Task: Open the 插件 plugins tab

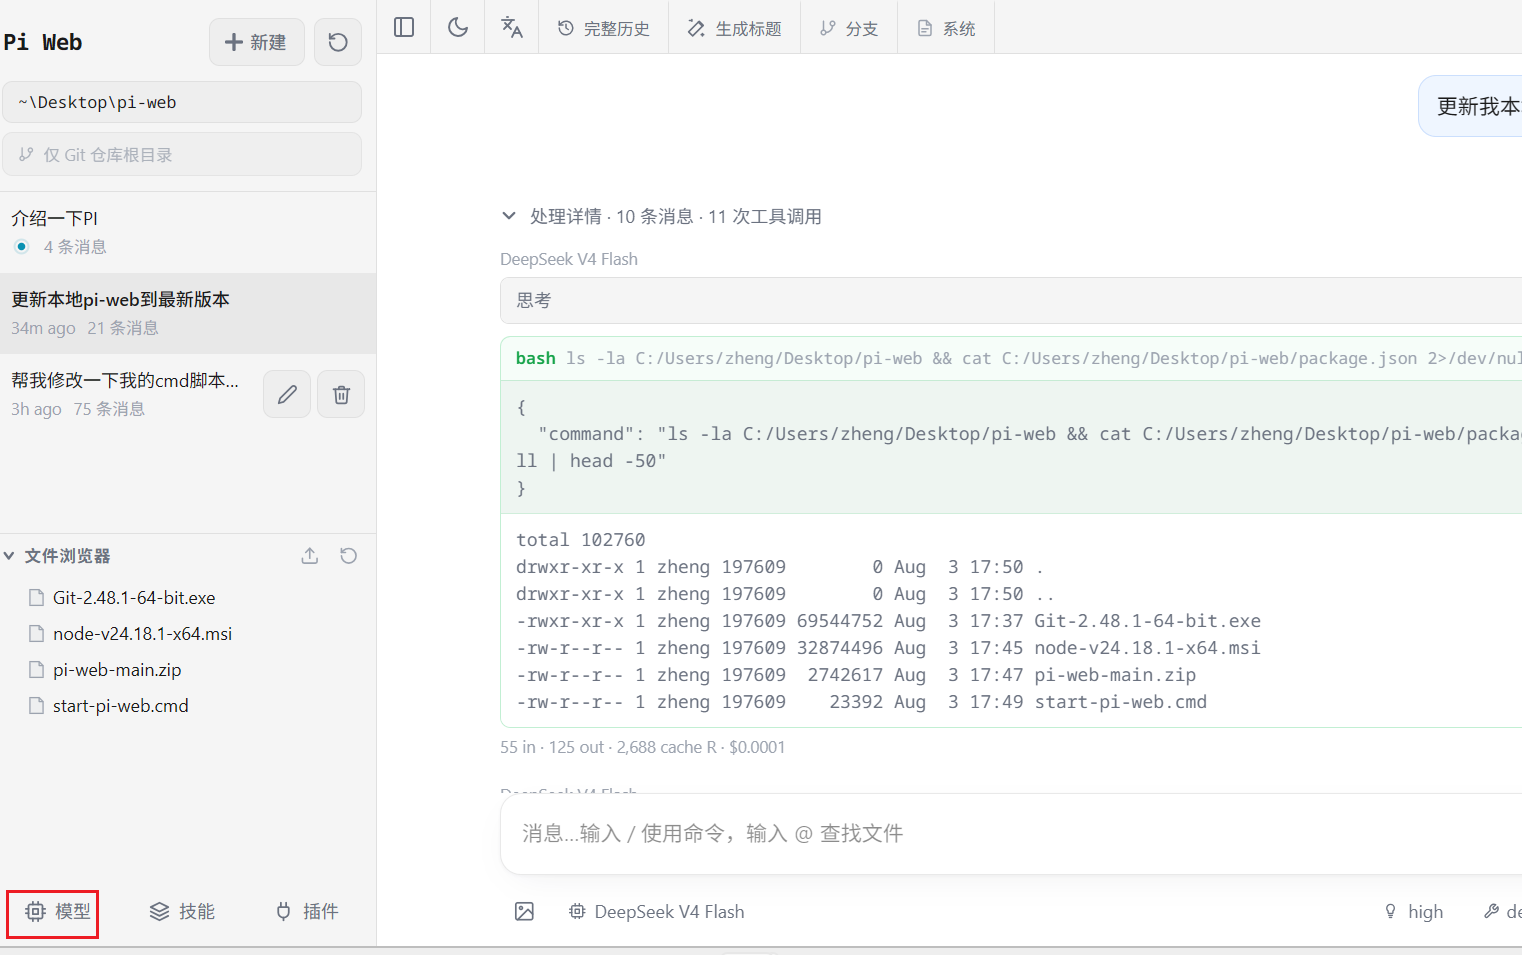Action: (307, 911)
